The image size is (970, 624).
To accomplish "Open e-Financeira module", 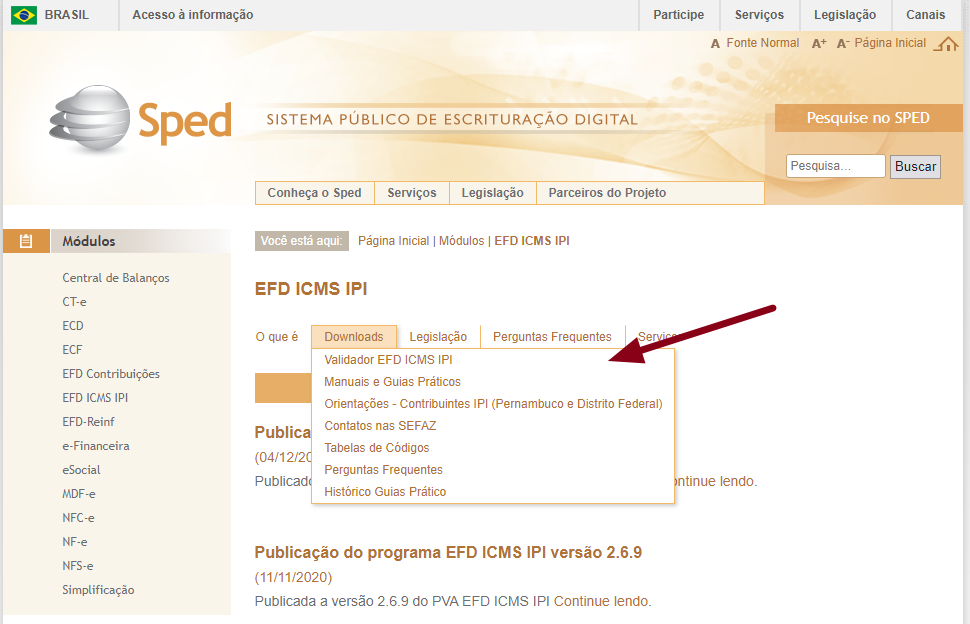I will click(96, 446).
